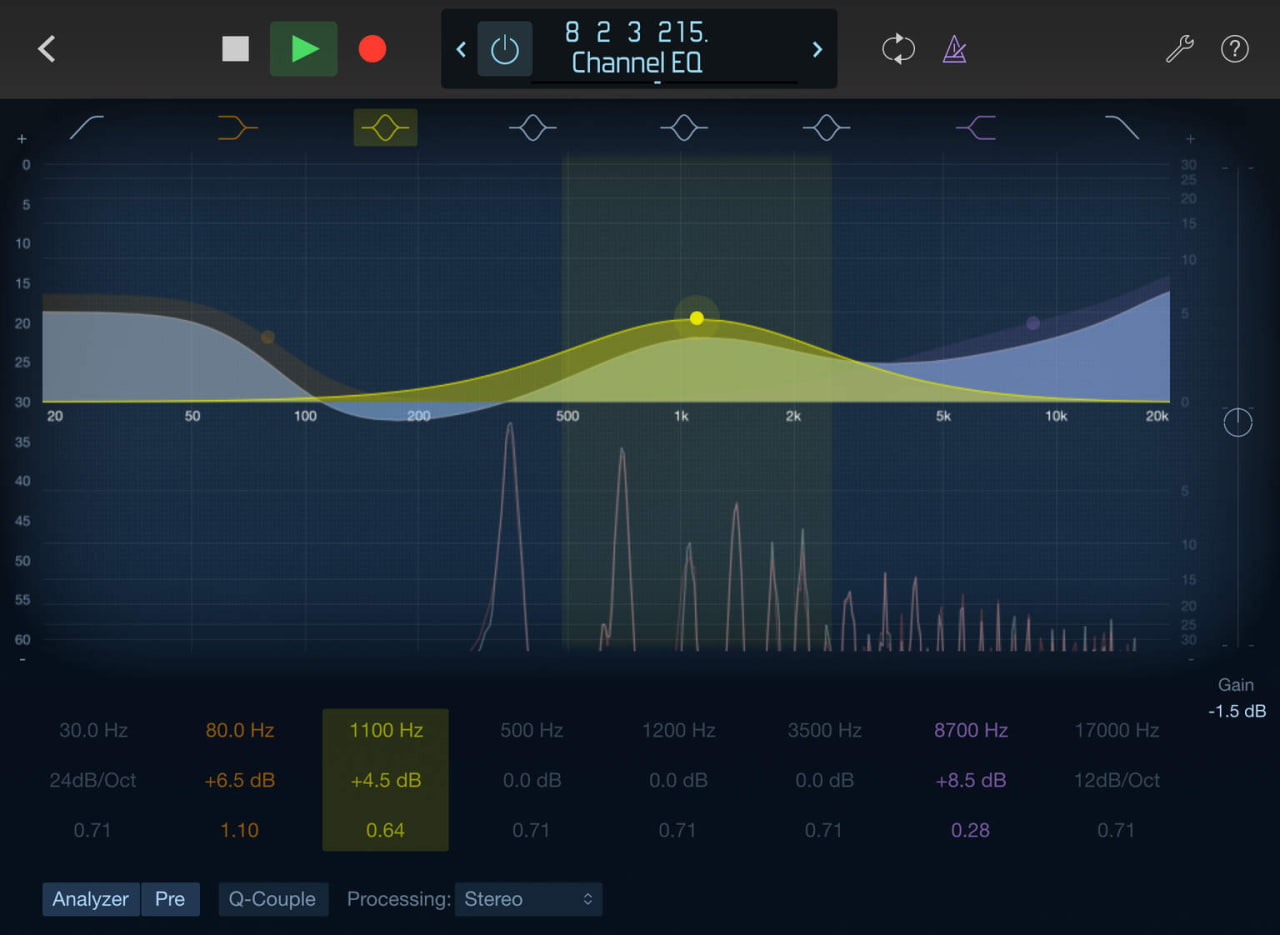This screenshot has width=1280, height=935.
Task: Go to the previous plugin with the left chevron
Action: tap(461, 48)
